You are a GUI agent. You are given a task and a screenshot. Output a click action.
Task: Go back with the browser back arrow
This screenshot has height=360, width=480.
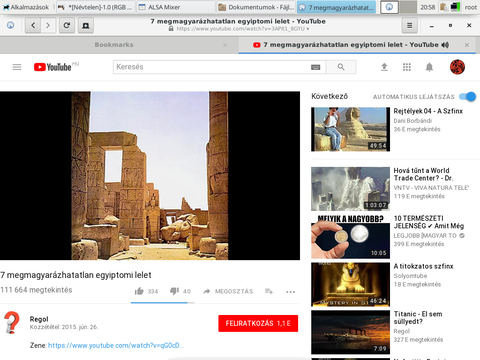[x=33, y=25]
